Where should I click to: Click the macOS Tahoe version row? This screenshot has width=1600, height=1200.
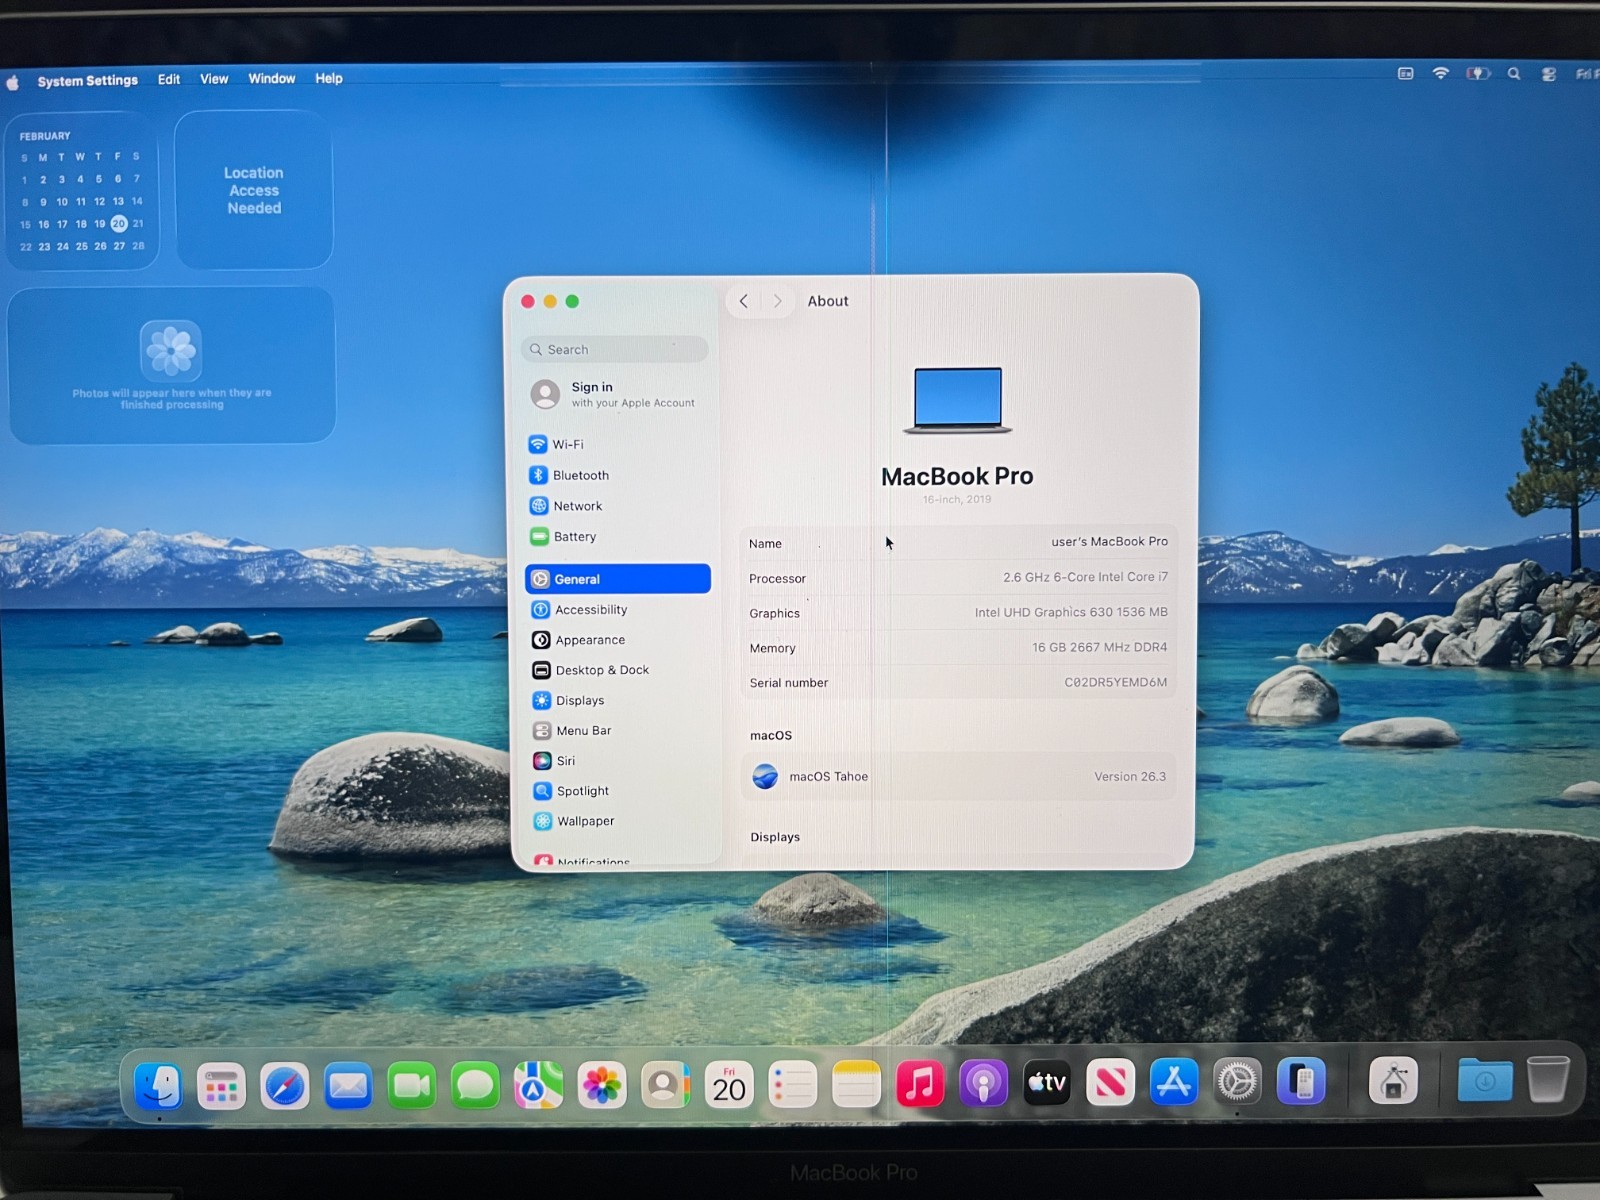(x=958, y=776)
